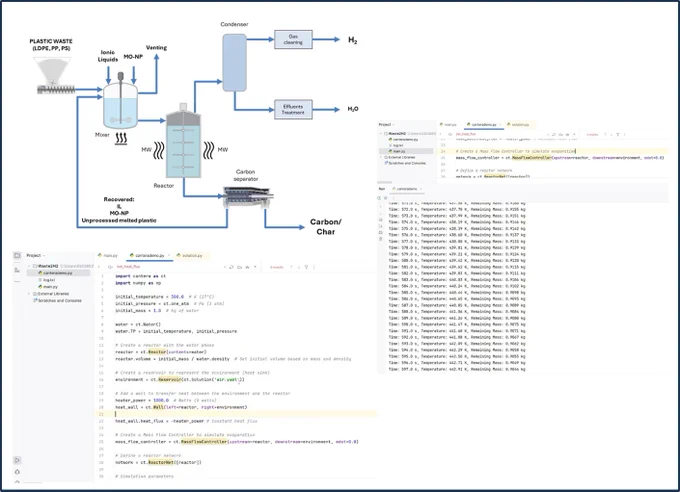The image size is (680, 492).
Task: Click search history icon in lower-left IDE find bar
Action: [110, 267]
